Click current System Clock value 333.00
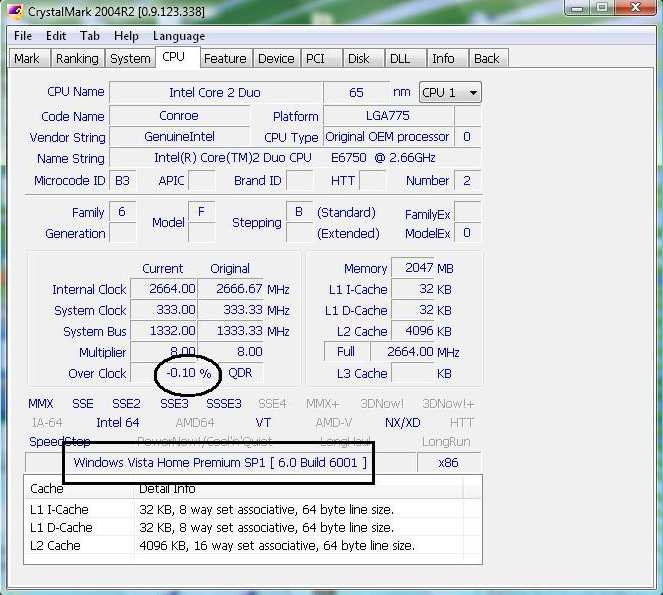The image size is (663, 595). coord(163,310)
